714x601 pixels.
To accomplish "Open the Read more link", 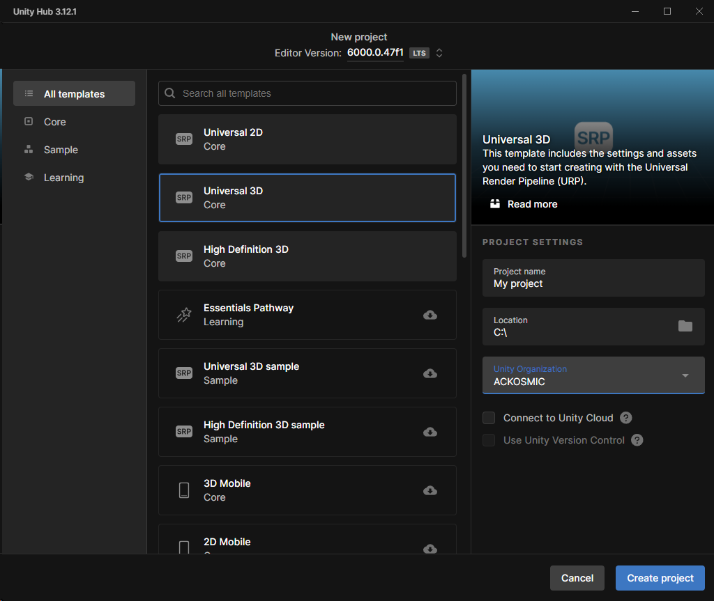I will tap(532, 204).
